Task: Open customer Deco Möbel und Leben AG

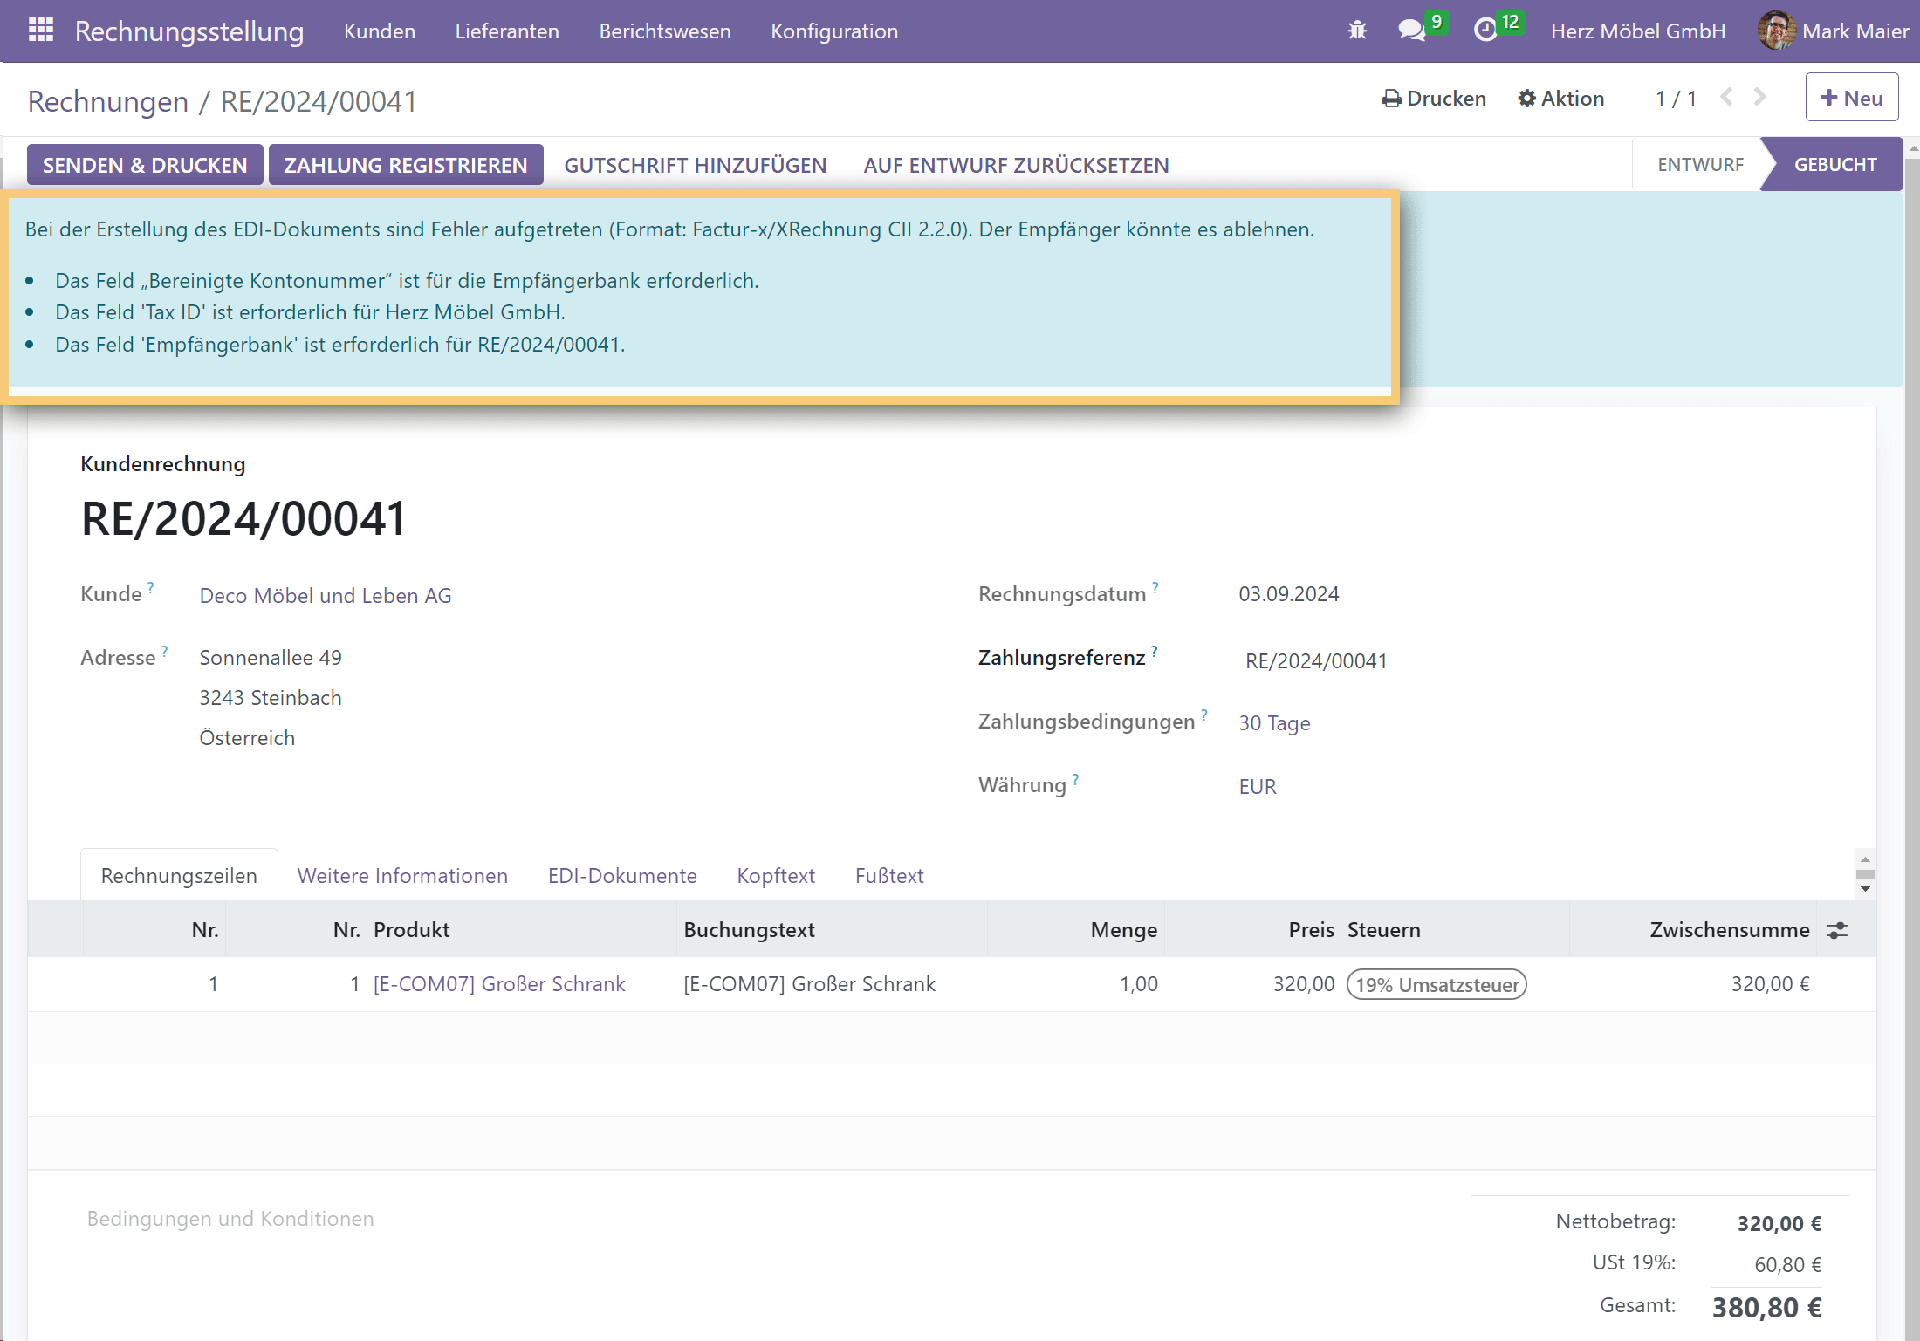Action: (x=325, y=596)
